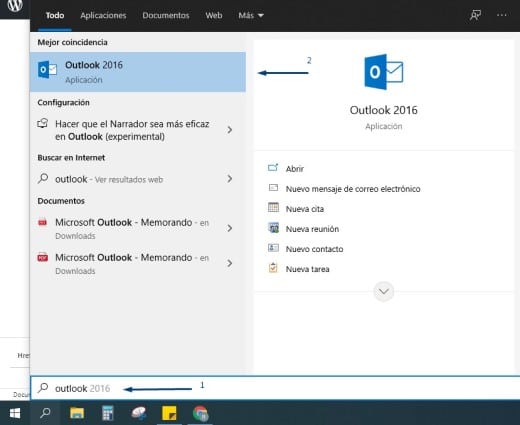This screenshot has width=520, height=425.
Task: Expand the Narrador setting chevron
Action: pos(230,130)
